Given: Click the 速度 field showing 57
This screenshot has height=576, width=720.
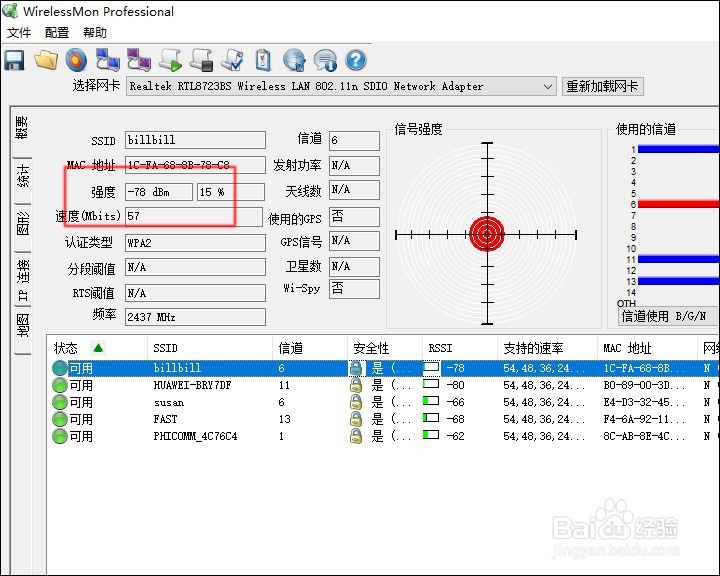Looking at the screenshot, I should (193, 216).
